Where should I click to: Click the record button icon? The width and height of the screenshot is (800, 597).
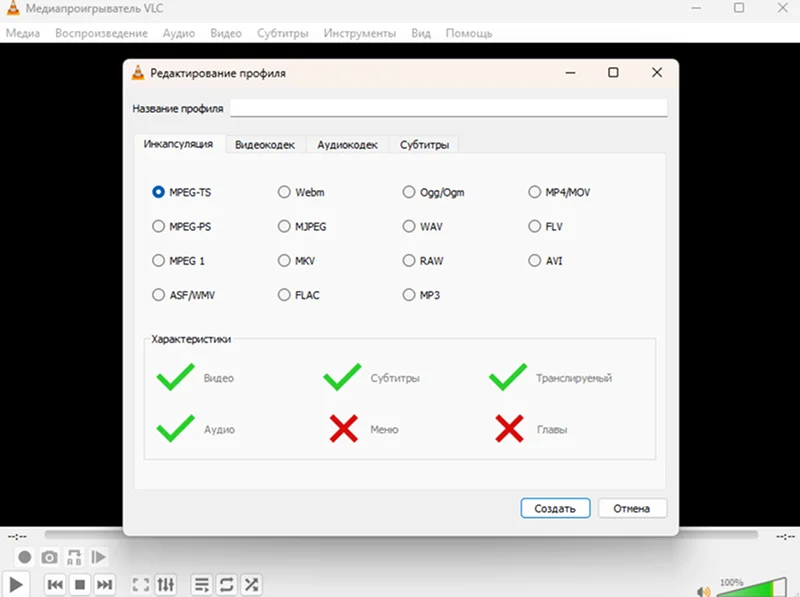24,557
